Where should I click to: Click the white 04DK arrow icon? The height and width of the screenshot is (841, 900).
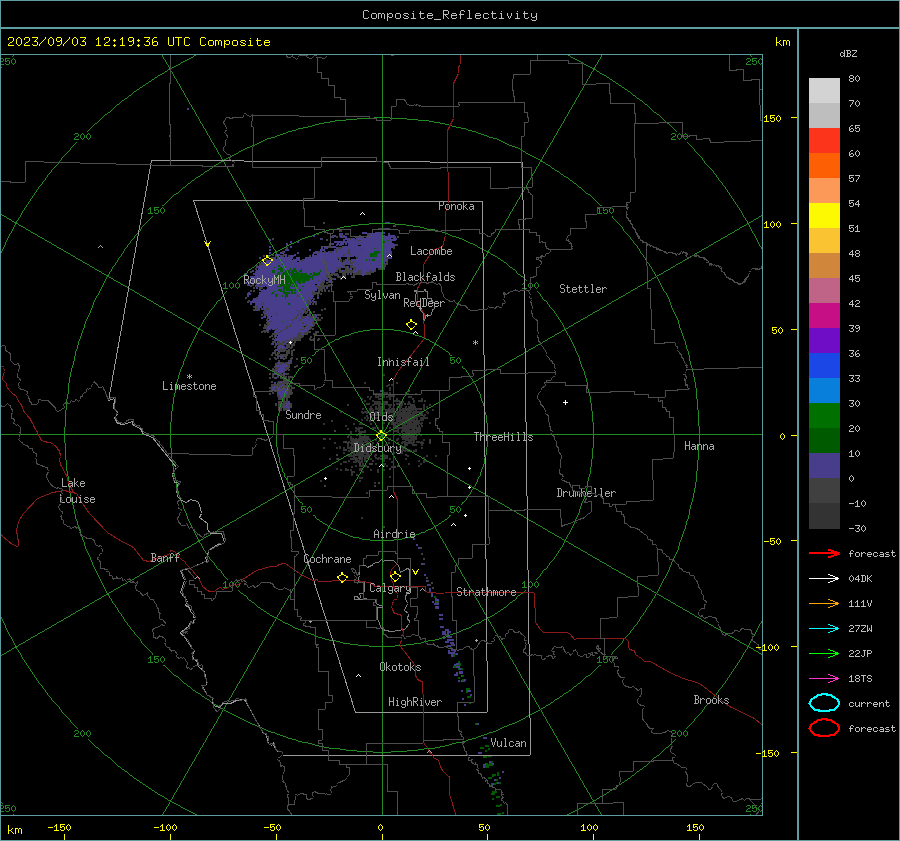(824, 578)
